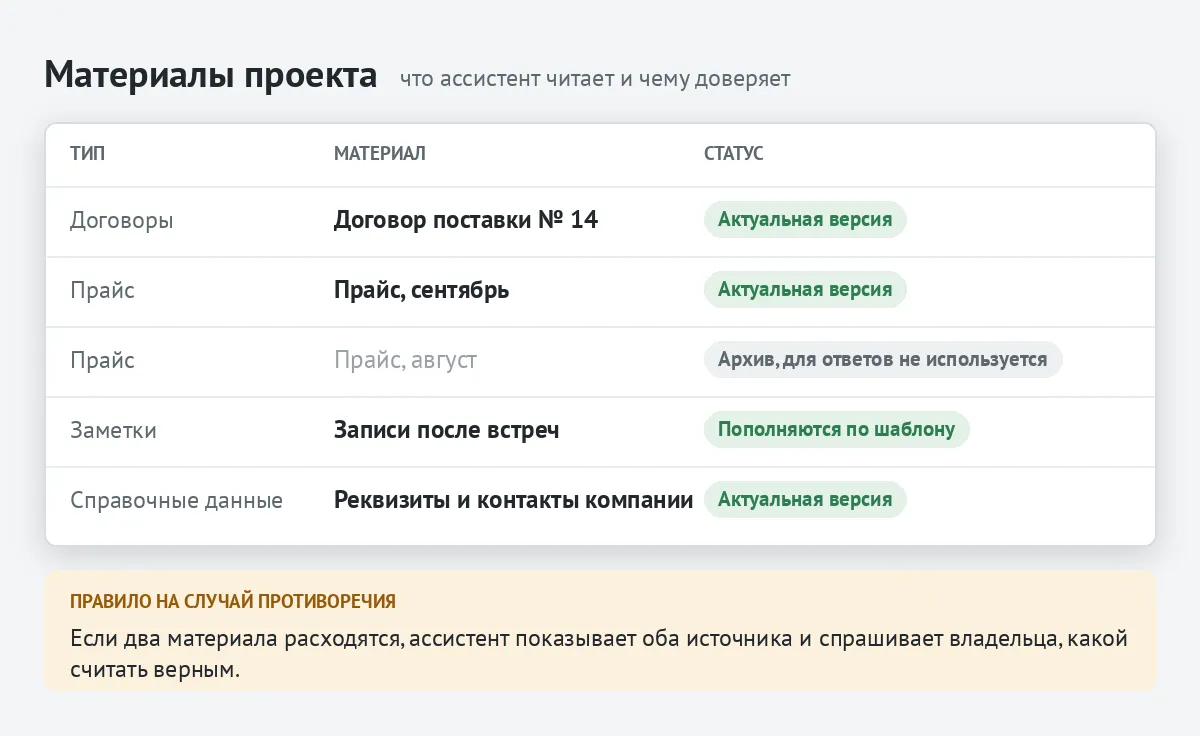Open 'Записи после встреч' material
Viewport: 1200px width, 736px height.
446,430
